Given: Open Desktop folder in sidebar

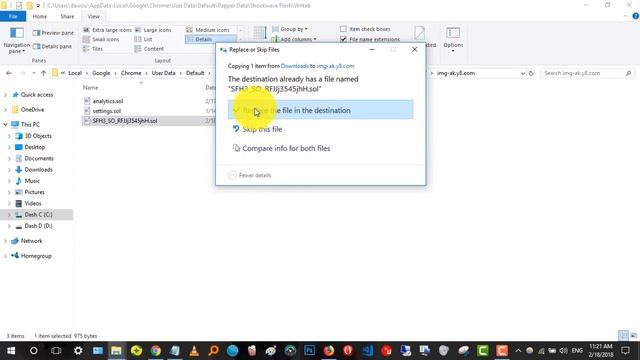Looking at the screenshot, I should [x=35, y=147].
